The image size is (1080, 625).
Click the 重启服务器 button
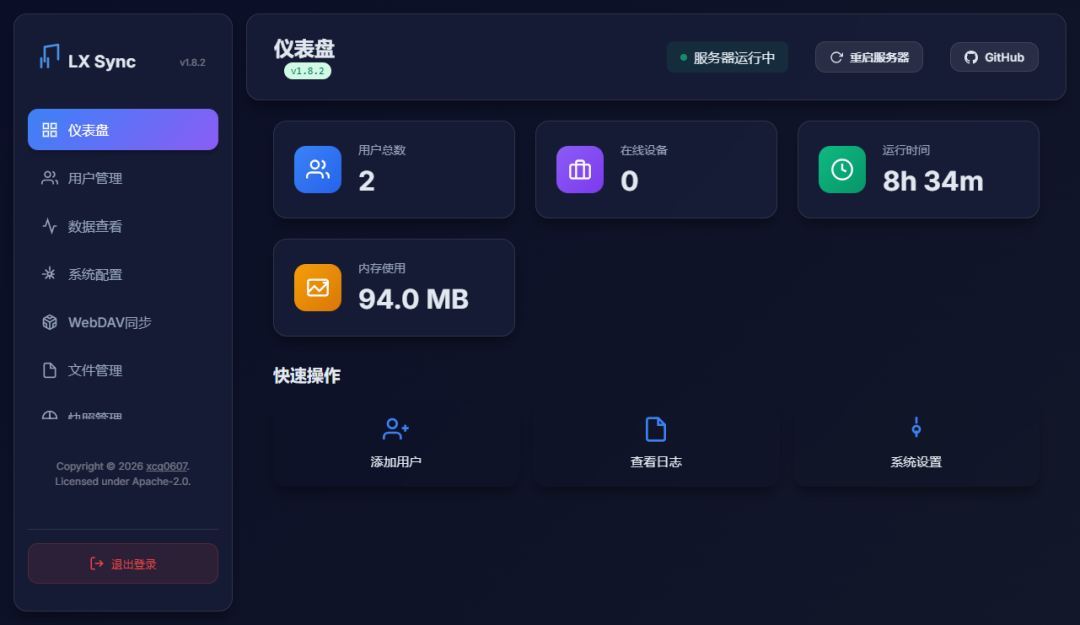click(869, 57)
